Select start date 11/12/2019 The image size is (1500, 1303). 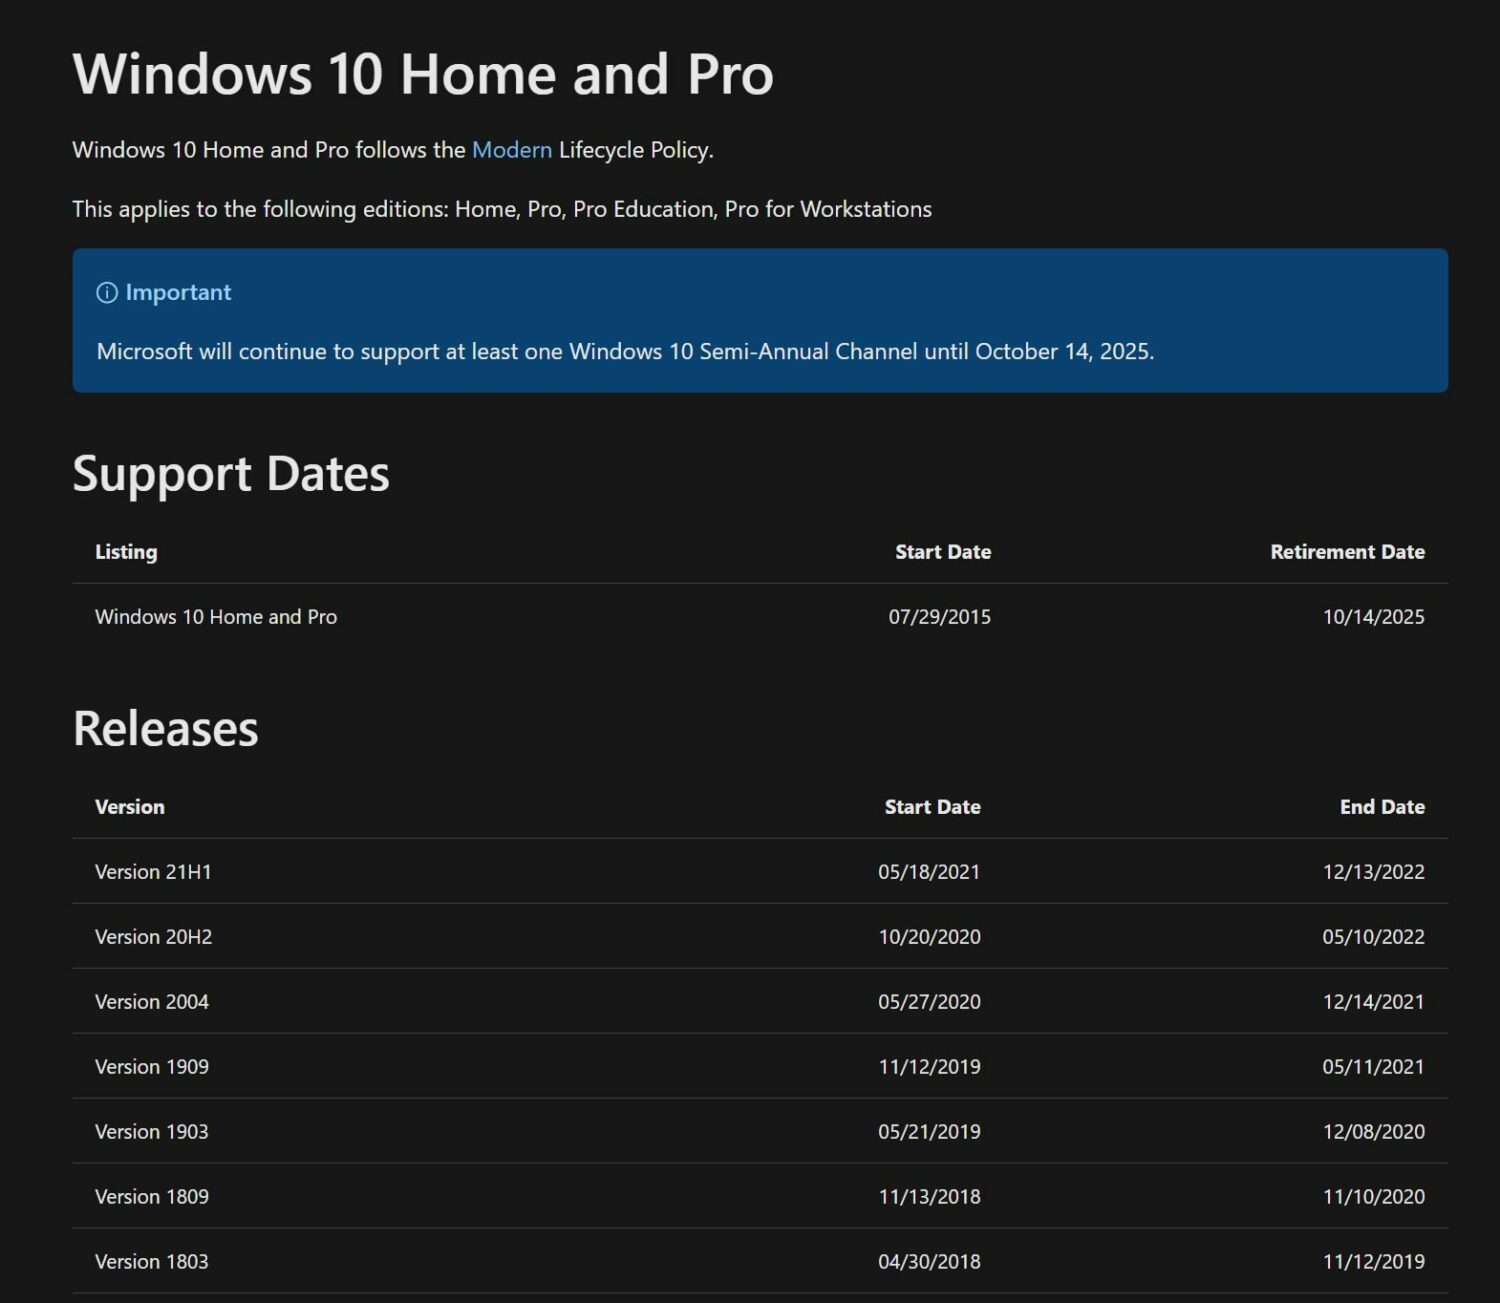[929, 1067]
